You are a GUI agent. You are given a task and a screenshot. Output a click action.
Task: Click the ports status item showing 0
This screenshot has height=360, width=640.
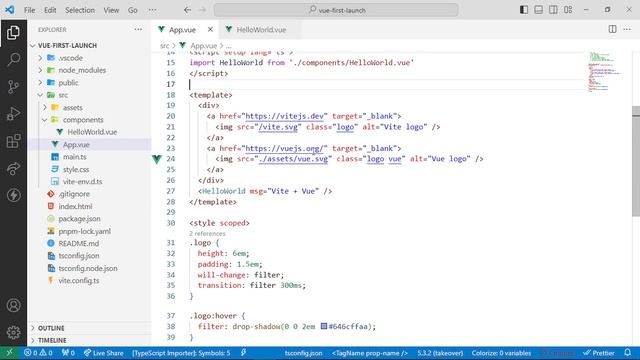pyautogui.click(x=68, y=353)
